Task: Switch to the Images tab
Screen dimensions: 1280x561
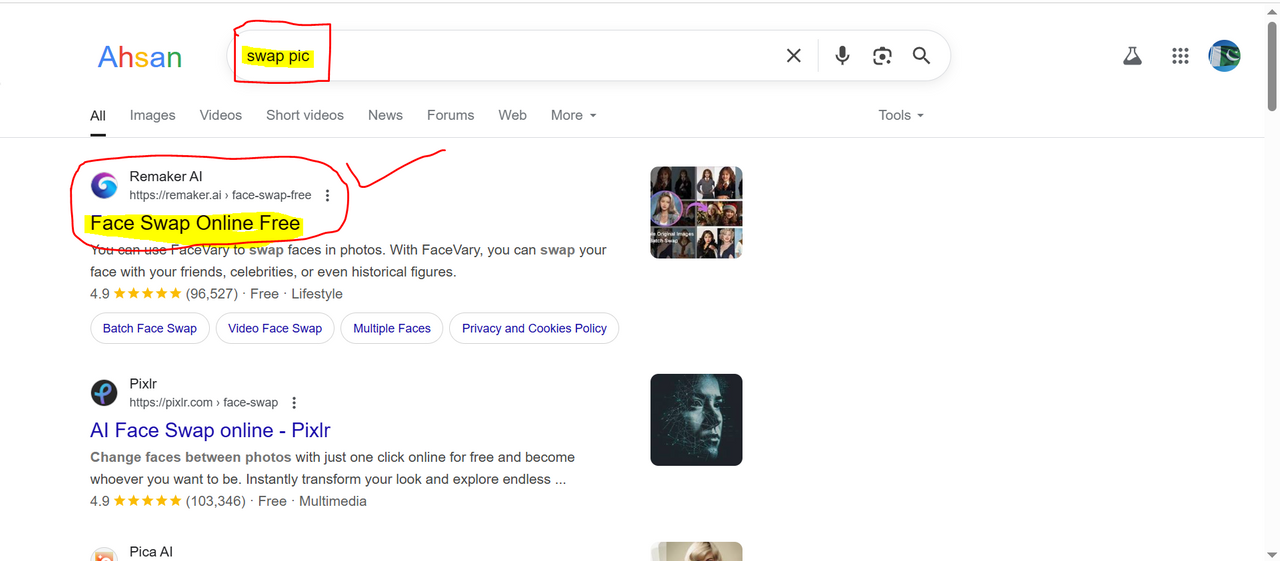Action: pyautogui.click(x=153, y=115)
